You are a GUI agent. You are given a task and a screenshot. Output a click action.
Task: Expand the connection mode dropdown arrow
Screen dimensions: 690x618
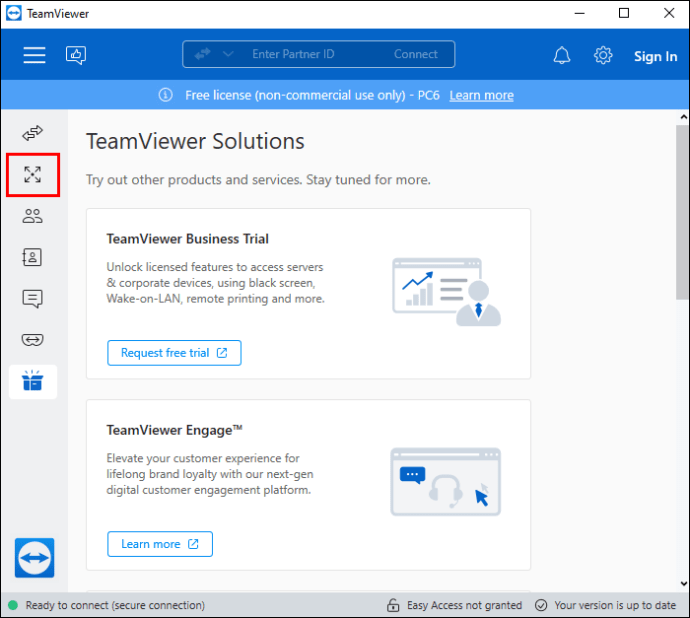[x=227, y=54]
